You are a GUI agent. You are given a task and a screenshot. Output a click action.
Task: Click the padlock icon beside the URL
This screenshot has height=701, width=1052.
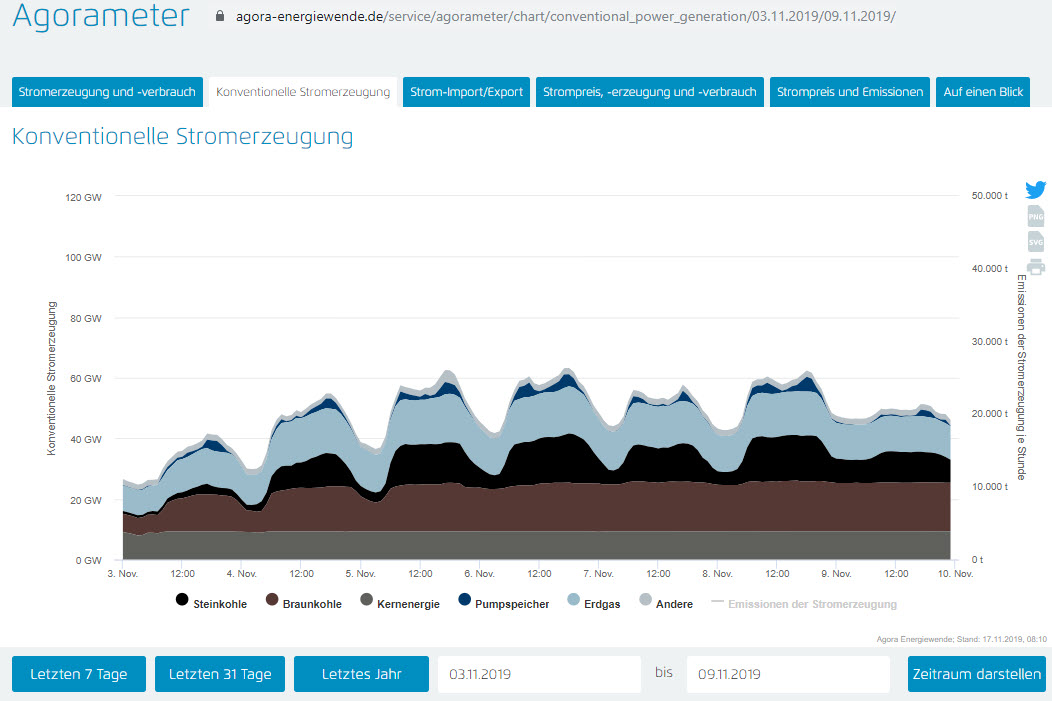tap(221, 17)
